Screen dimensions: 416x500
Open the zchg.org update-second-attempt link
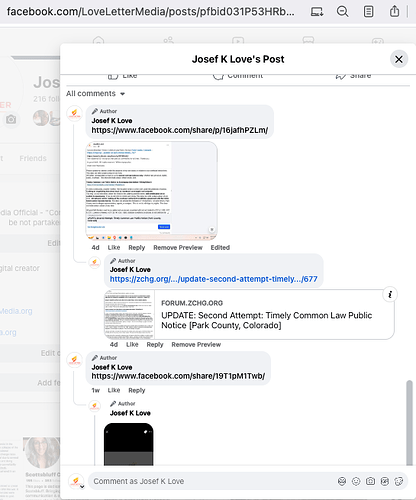(213, 279)
